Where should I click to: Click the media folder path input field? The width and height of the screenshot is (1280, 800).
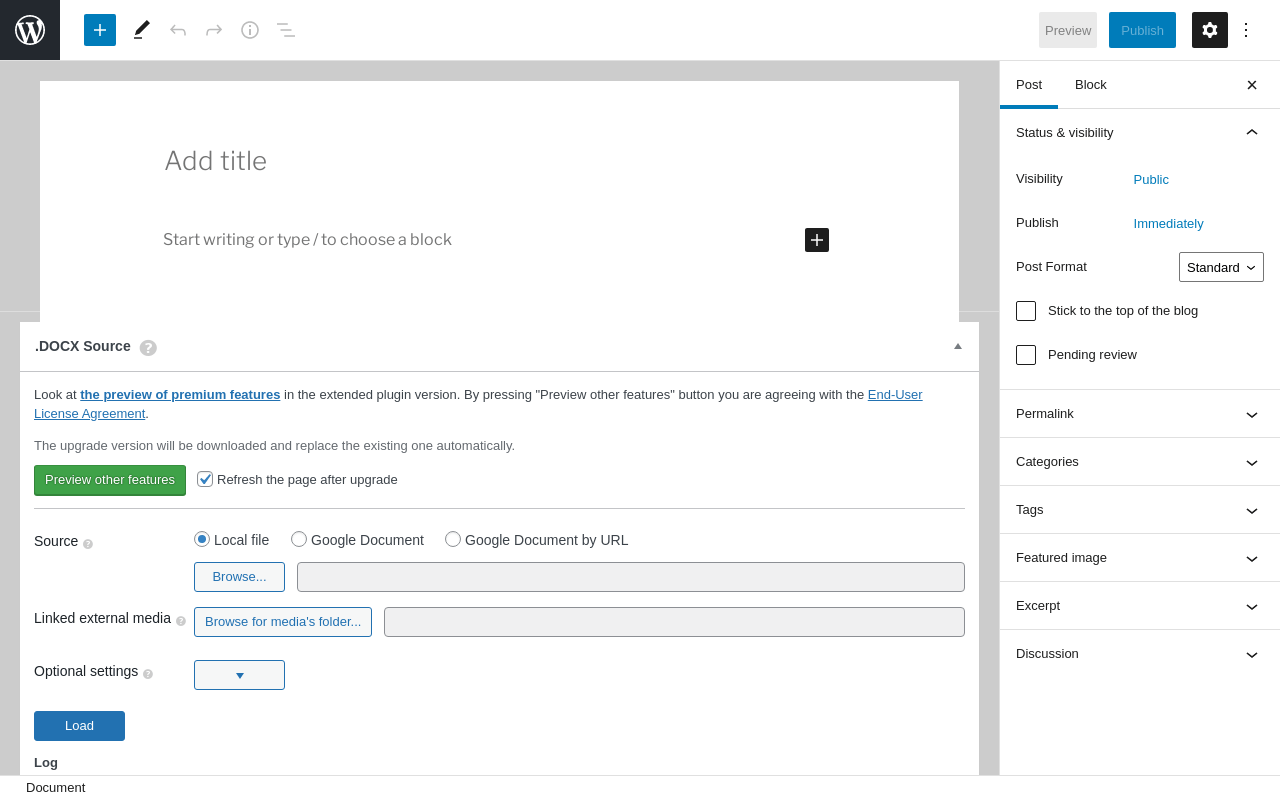tap(674, 622)
